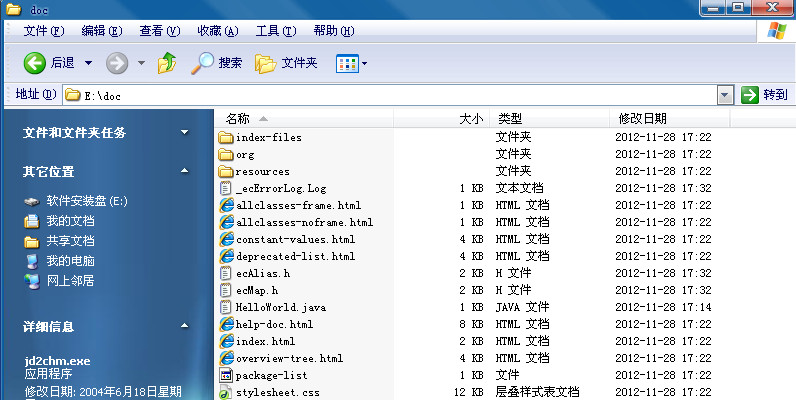The width and height of the screenshot is (796, 400).
Task: Select constant-values.html file icon
Action: 226,240
